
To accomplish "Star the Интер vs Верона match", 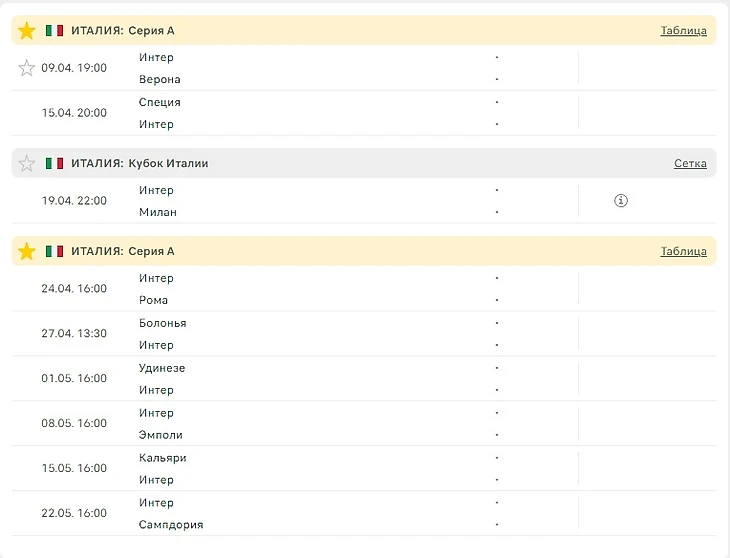I will click(x=27, y=68).
